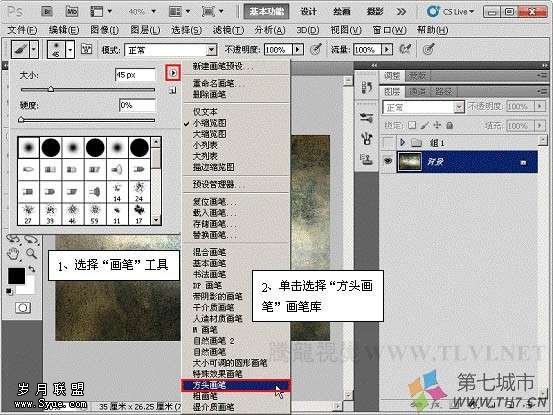Click the 基本功能 workspace button

[266, 12]
